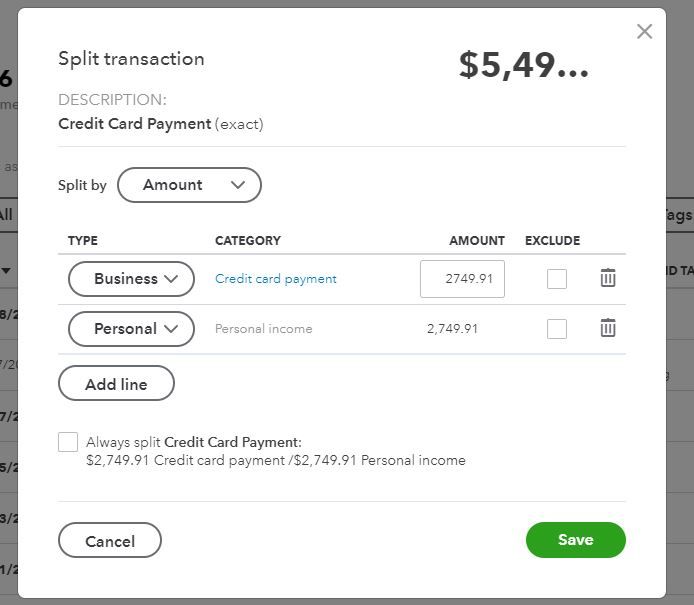Delete the Business split line
Screen dimensions: 694x605
(608, 278)
